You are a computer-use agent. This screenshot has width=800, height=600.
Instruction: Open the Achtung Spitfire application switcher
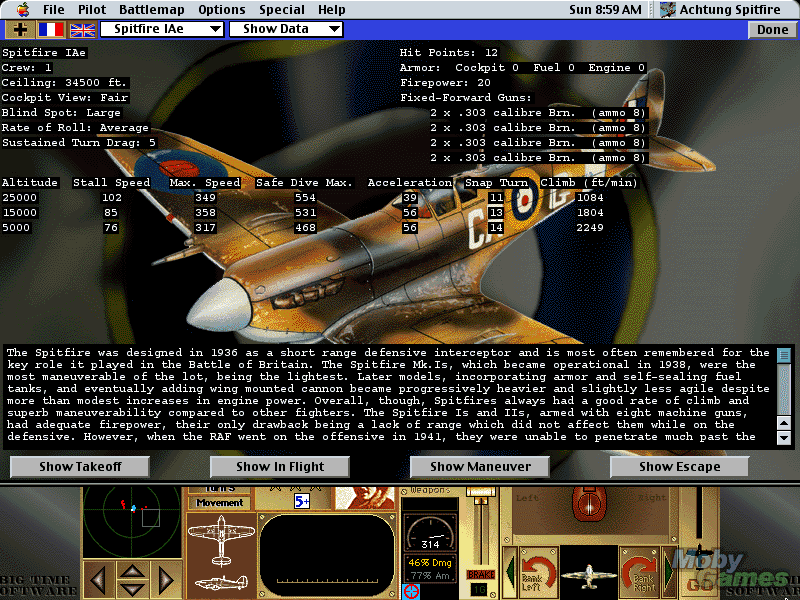click(721, 10)
